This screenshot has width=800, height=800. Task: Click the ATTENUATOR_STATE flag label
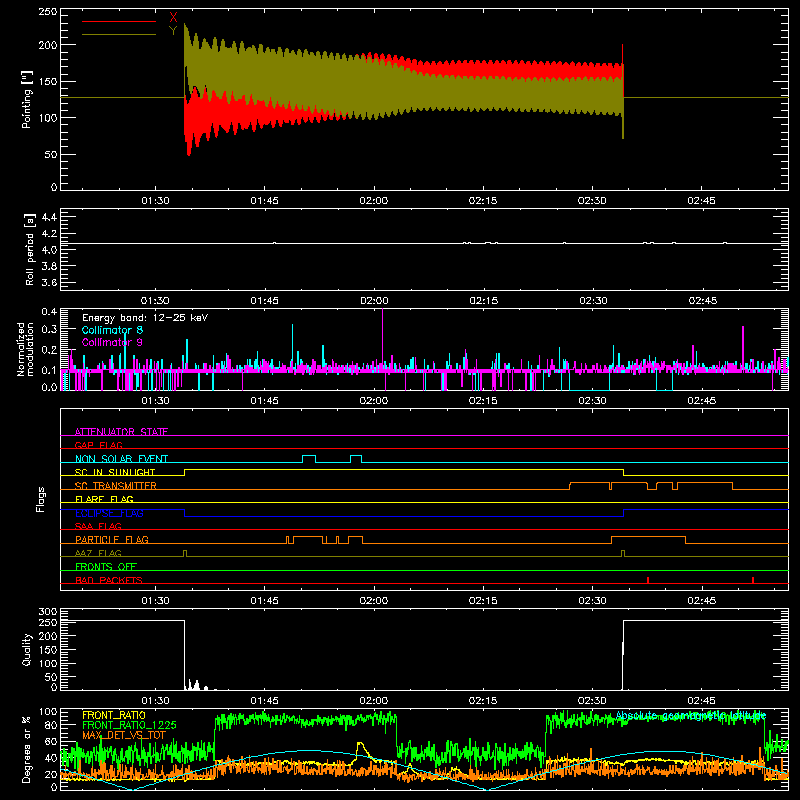click(x=121, y=432)
